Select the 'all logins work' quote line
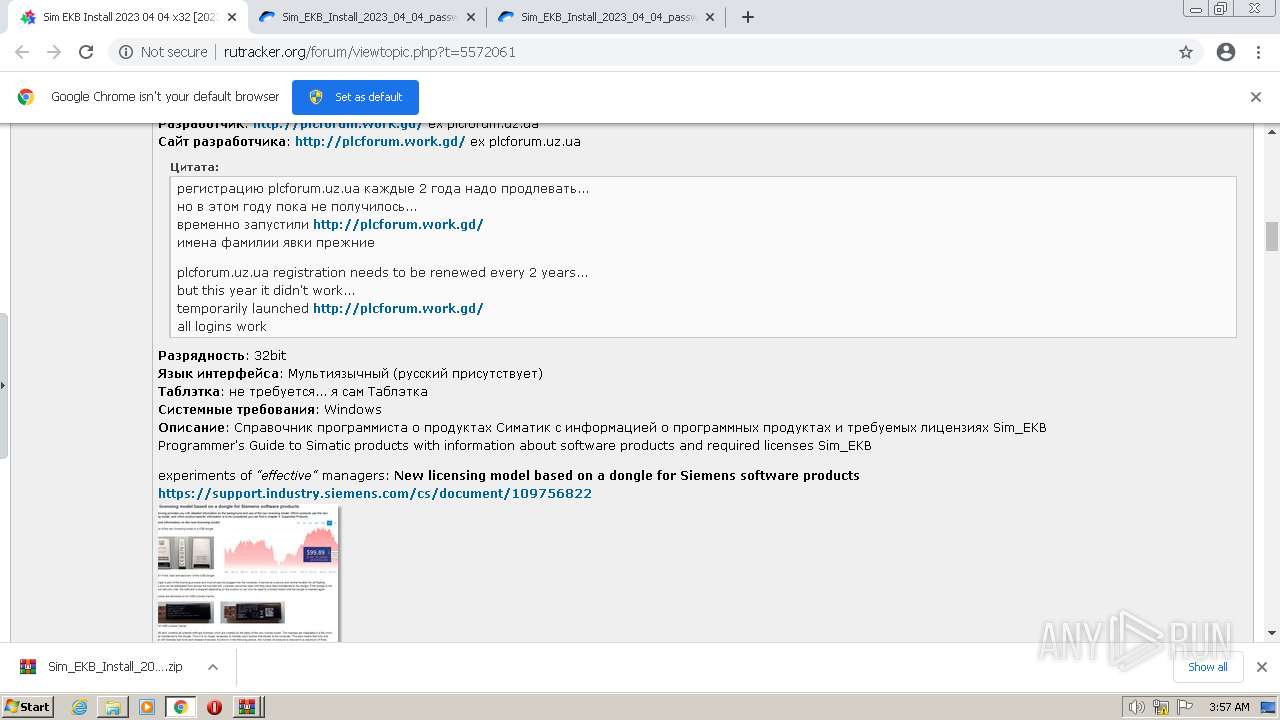This screenshot has width=1280, height=720. coord(222,327)
